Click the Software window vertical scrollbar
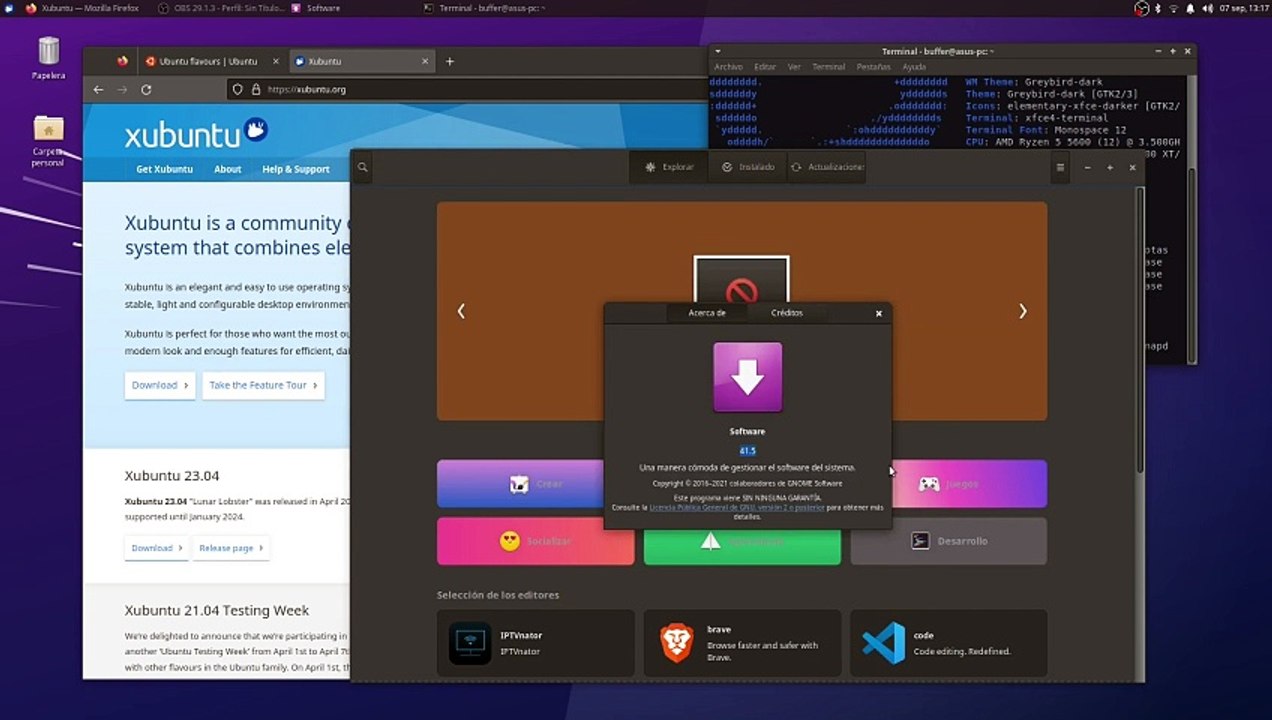This screenshot has height=720, width=1272. [1140, 330]
